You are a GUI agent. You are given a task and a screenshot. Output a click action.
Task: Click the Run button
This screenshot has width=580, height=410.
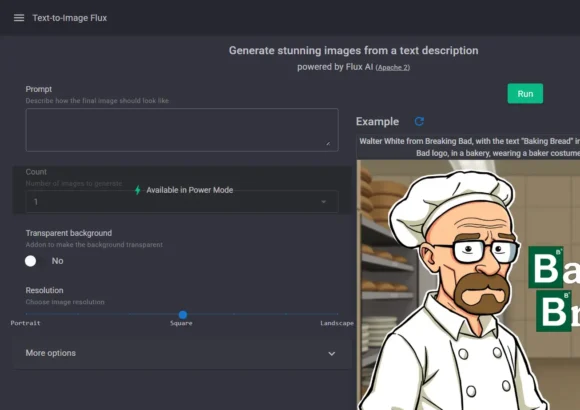coord(525,94)
